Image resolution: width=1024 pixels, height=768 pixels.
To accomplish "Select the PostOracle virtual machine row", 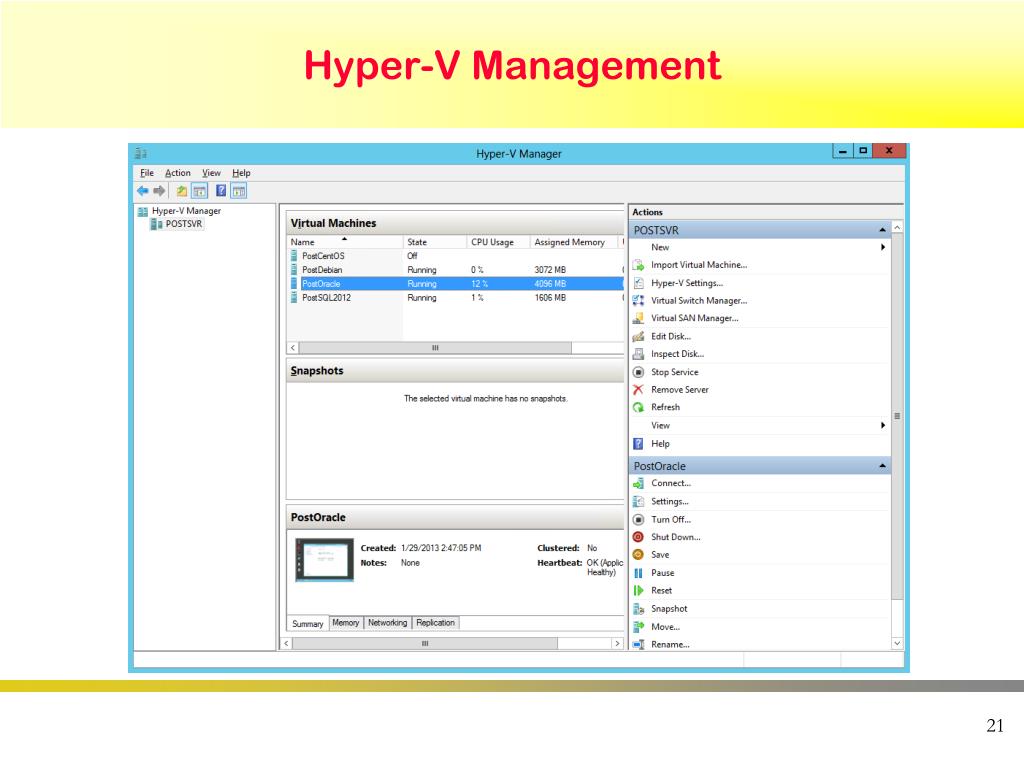I will (456, 283).
